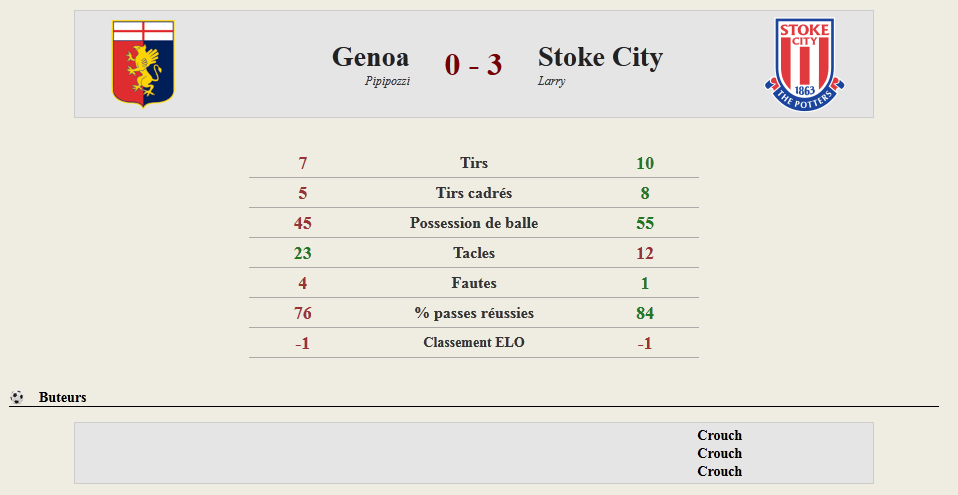Image resolution: width=958 pixels, height=495 pixels.
Task: Select player name Pipipozzi
Action: [387, 81]
